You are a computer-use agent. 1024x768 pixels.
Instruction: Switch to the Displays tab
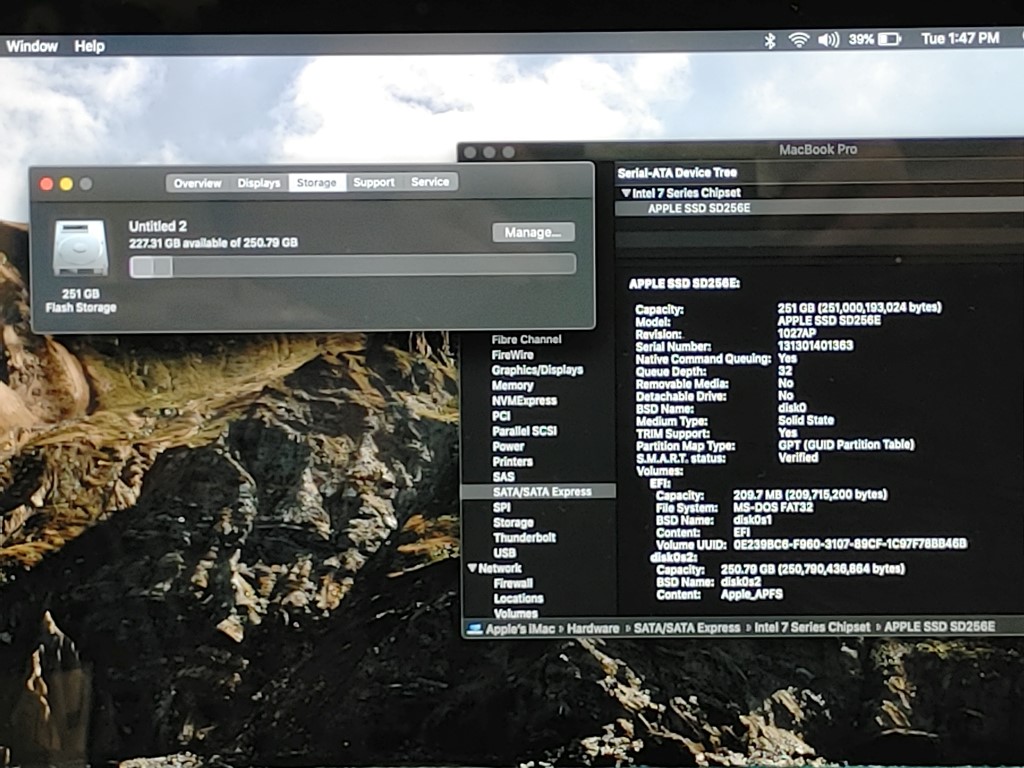(259, 183)
